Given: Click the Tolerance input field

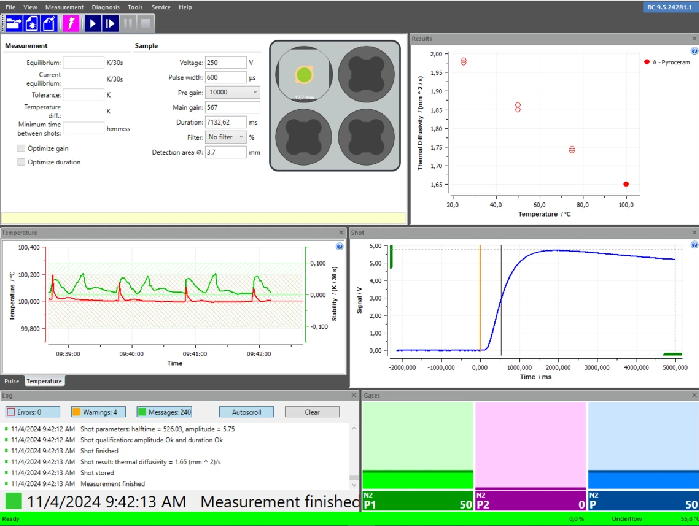Looking at the screenshot, I should [x=83, y=95].
